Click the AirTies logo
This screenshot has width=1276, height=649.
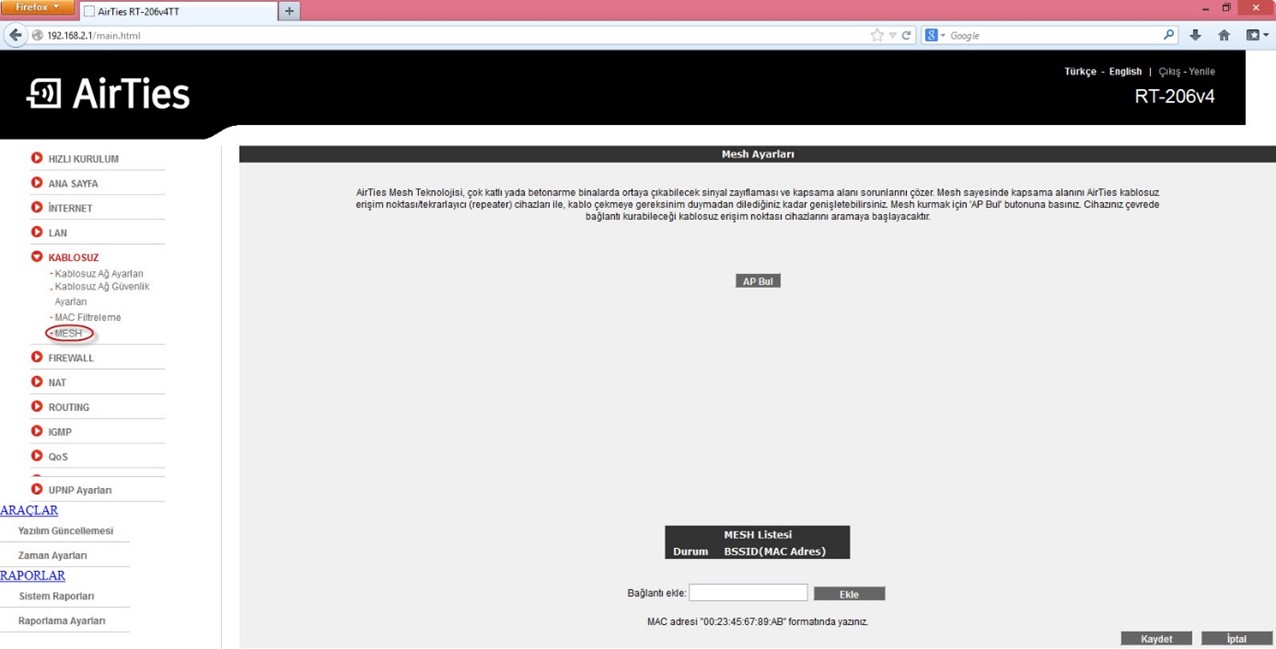[x=108, y=94]
